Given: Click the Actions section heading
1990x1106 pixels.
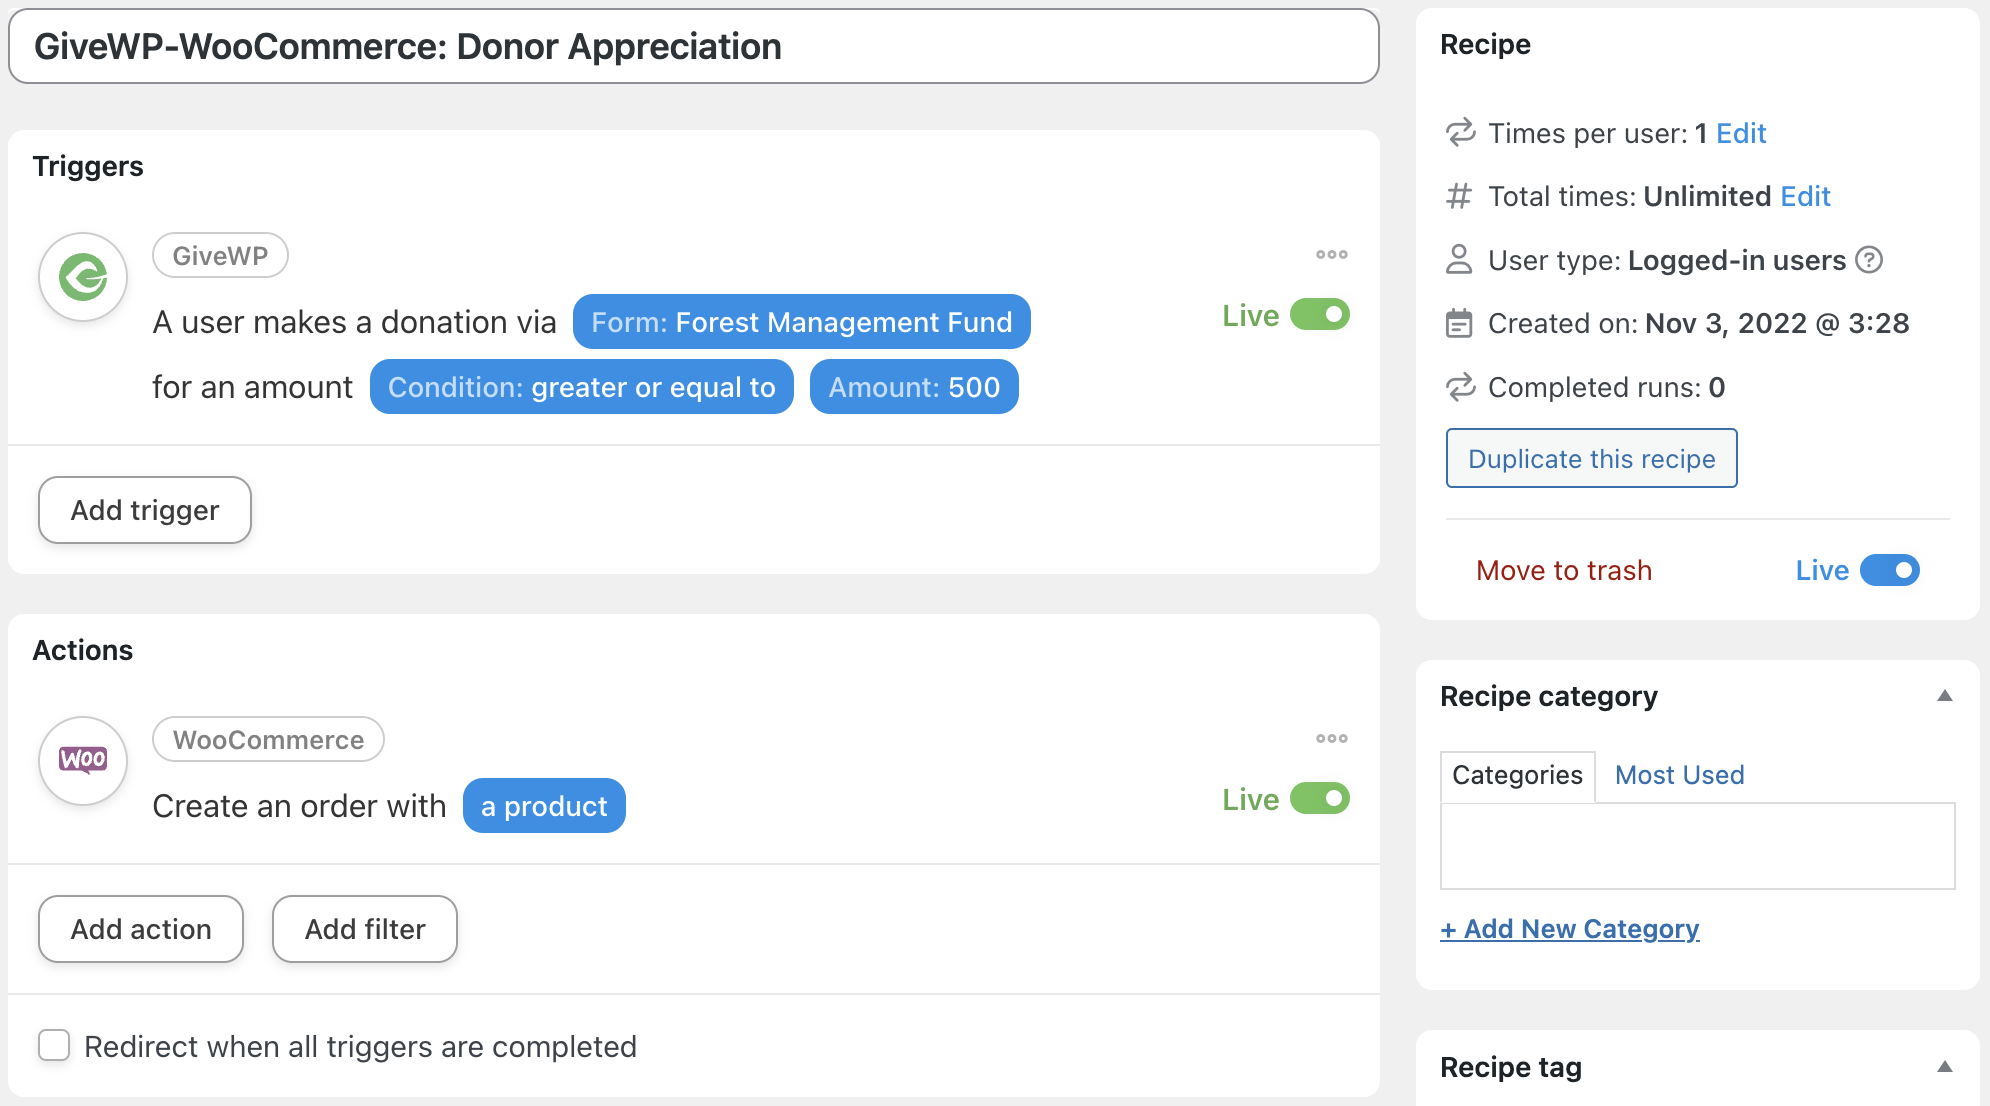Looking at the screenshot, I should (83, 650).
